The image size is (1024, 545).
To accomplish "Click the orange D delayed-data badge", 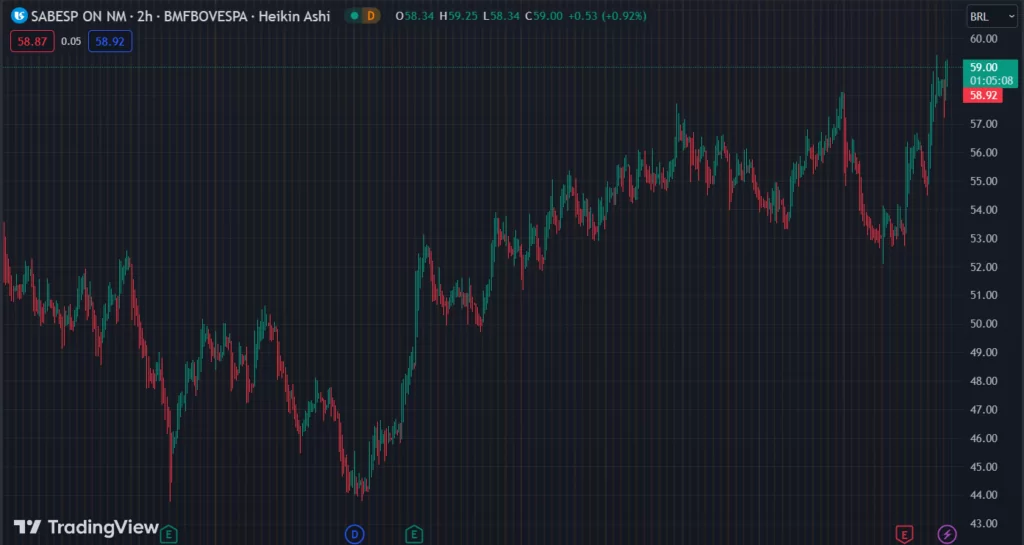I will pyautogui.click(x=371, y=16).
